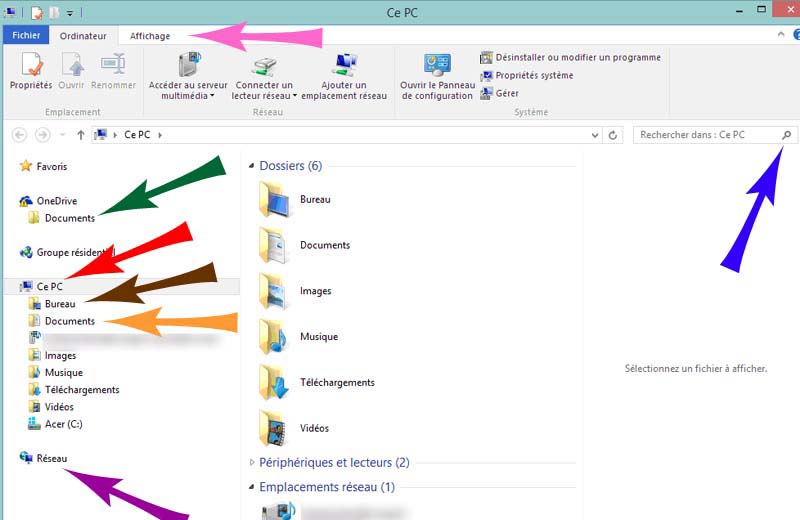
Task: Expand Périphériques et lecteurs (2) group
Action: tap(252, 462)
